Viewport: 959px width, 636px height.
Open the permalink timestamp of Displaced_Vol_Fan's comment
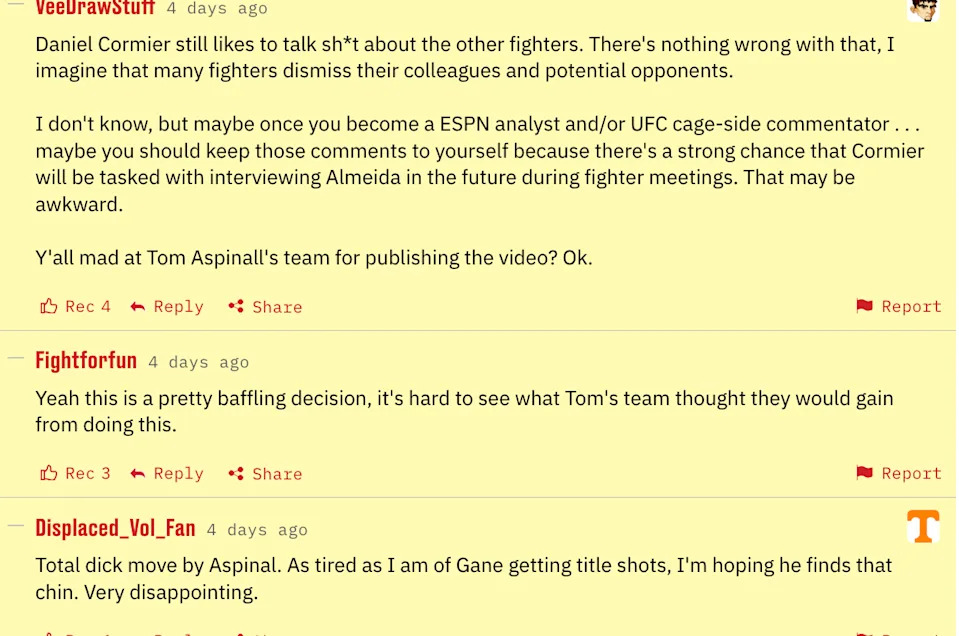(257, 529)
